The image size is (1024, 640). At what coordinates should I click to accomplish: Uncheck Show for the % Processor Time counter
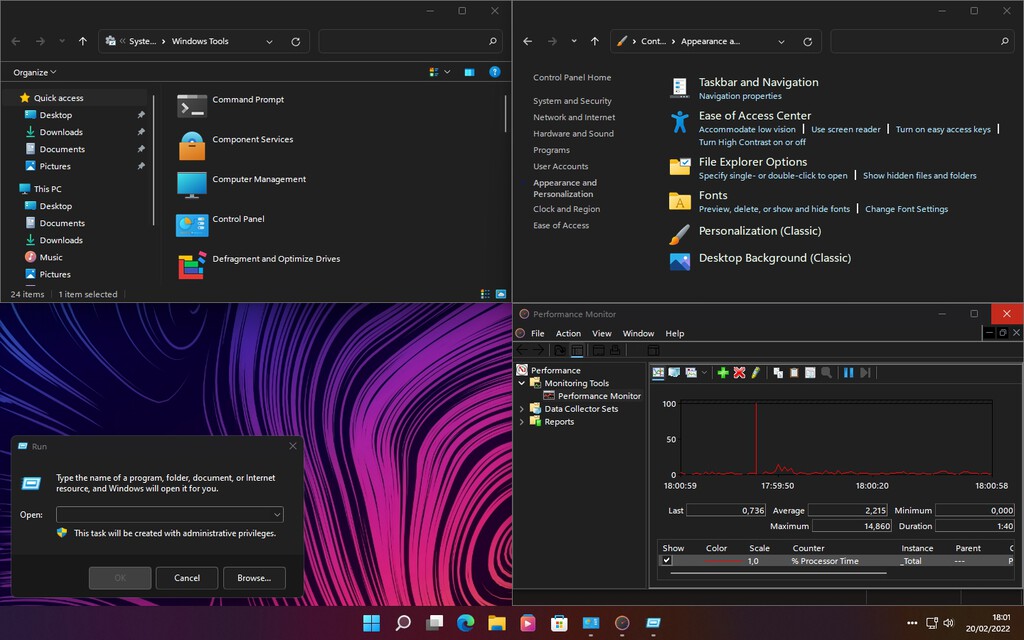click(666, 561)
